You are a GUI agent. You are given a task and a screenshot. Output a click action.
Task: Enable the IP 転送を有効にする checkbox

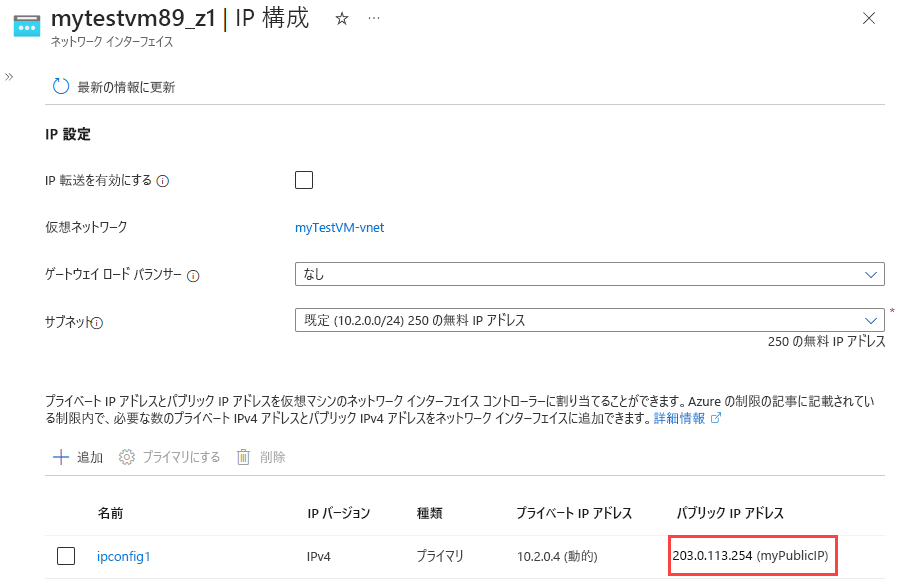tap(304, 180)
